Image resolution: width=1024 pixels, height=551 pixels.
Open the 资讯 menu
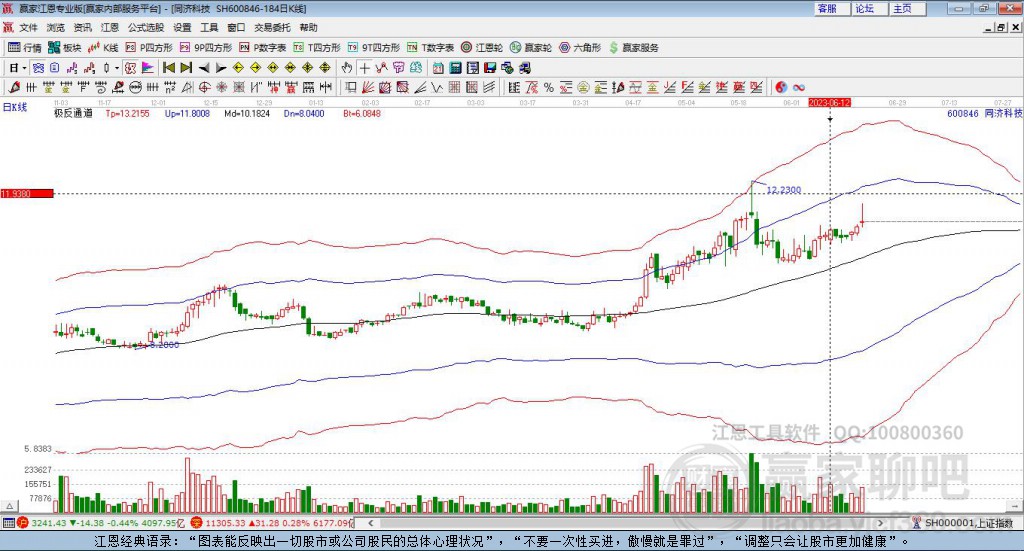82,27
